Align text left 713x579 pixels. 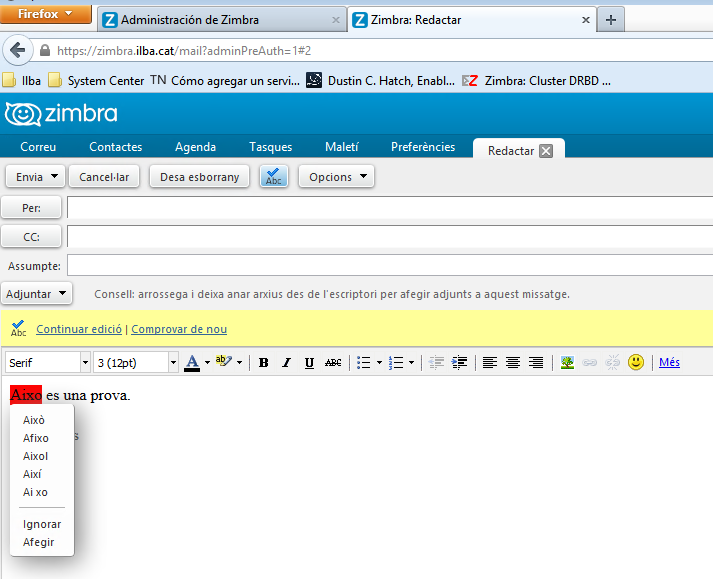[x=490, y=363]
